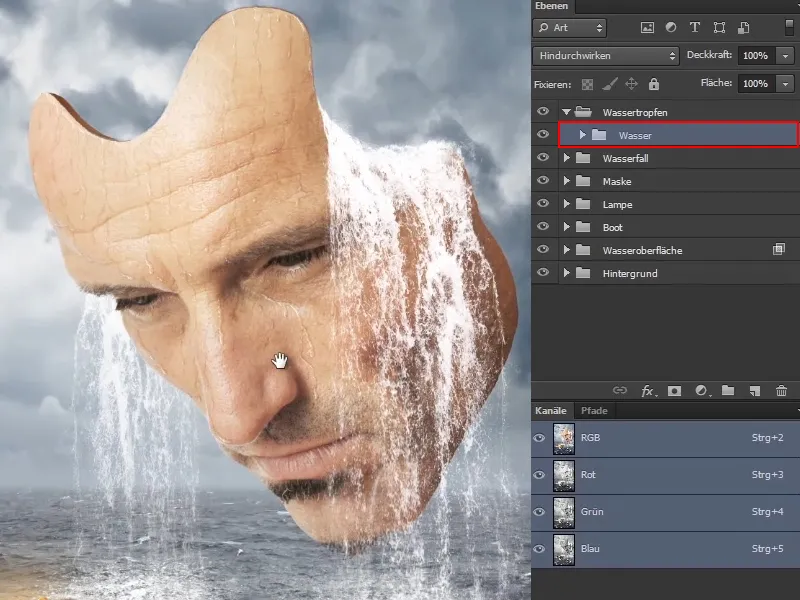Hide the Boot group
The height and width of the screenshot is (600, 800).
coord(543,226)
